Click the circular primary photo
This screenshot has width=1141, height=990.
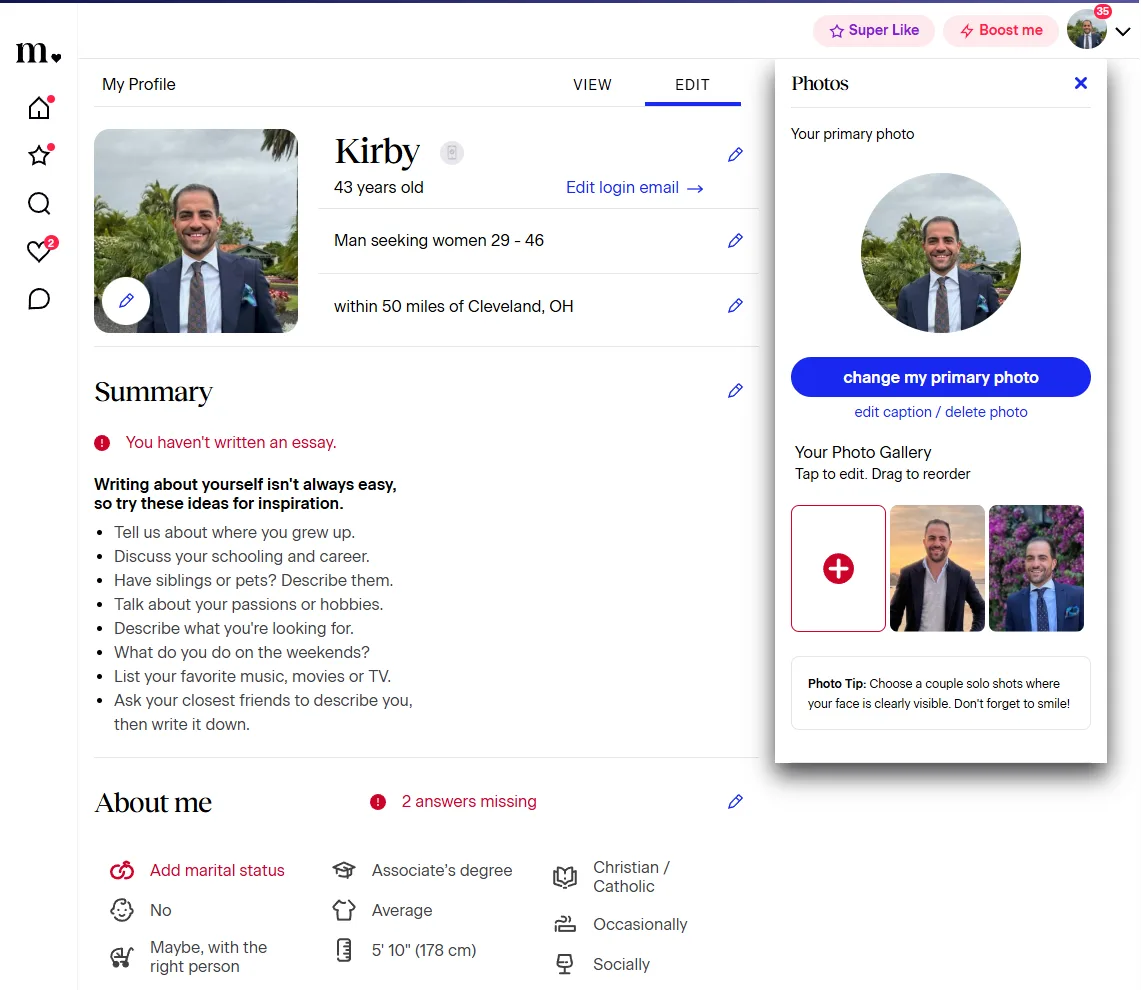coord(940,253)
